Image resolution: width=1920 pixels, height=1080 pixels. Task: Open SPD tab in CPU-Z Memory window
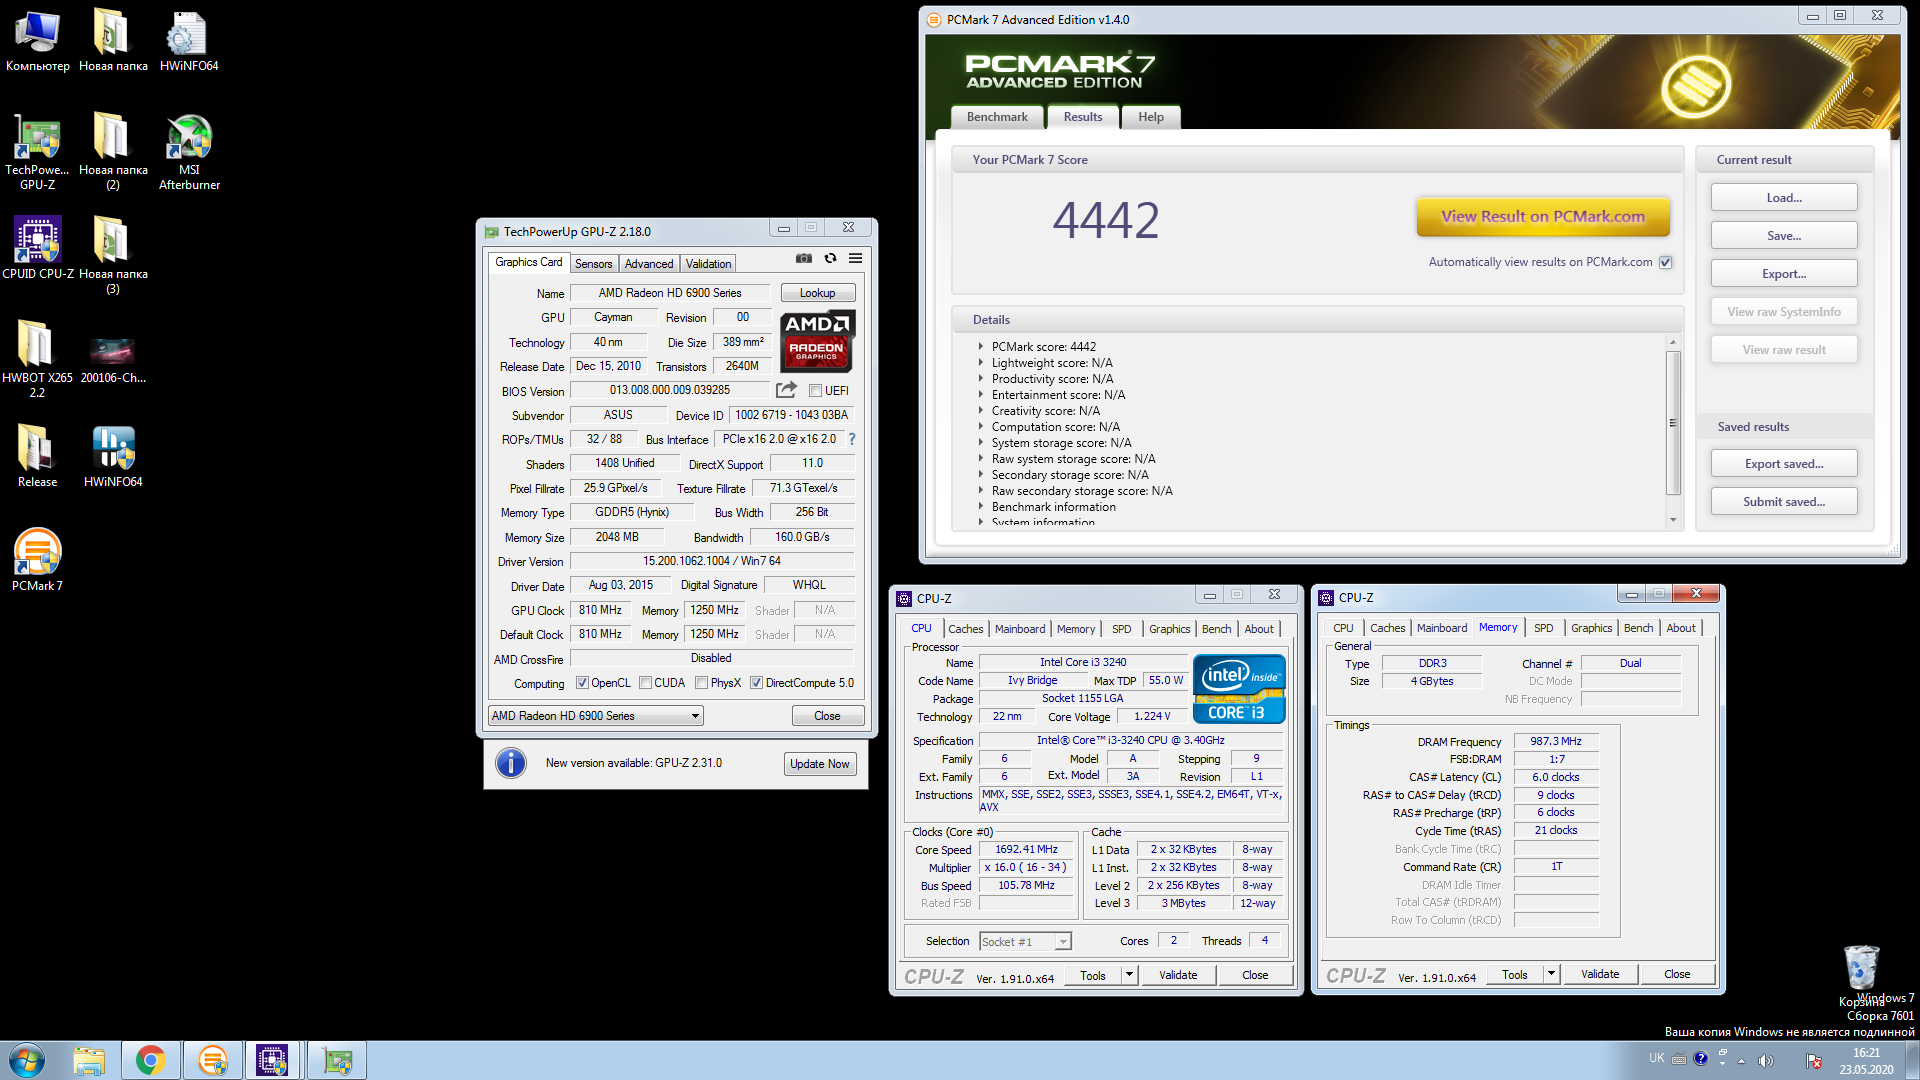1544,628
